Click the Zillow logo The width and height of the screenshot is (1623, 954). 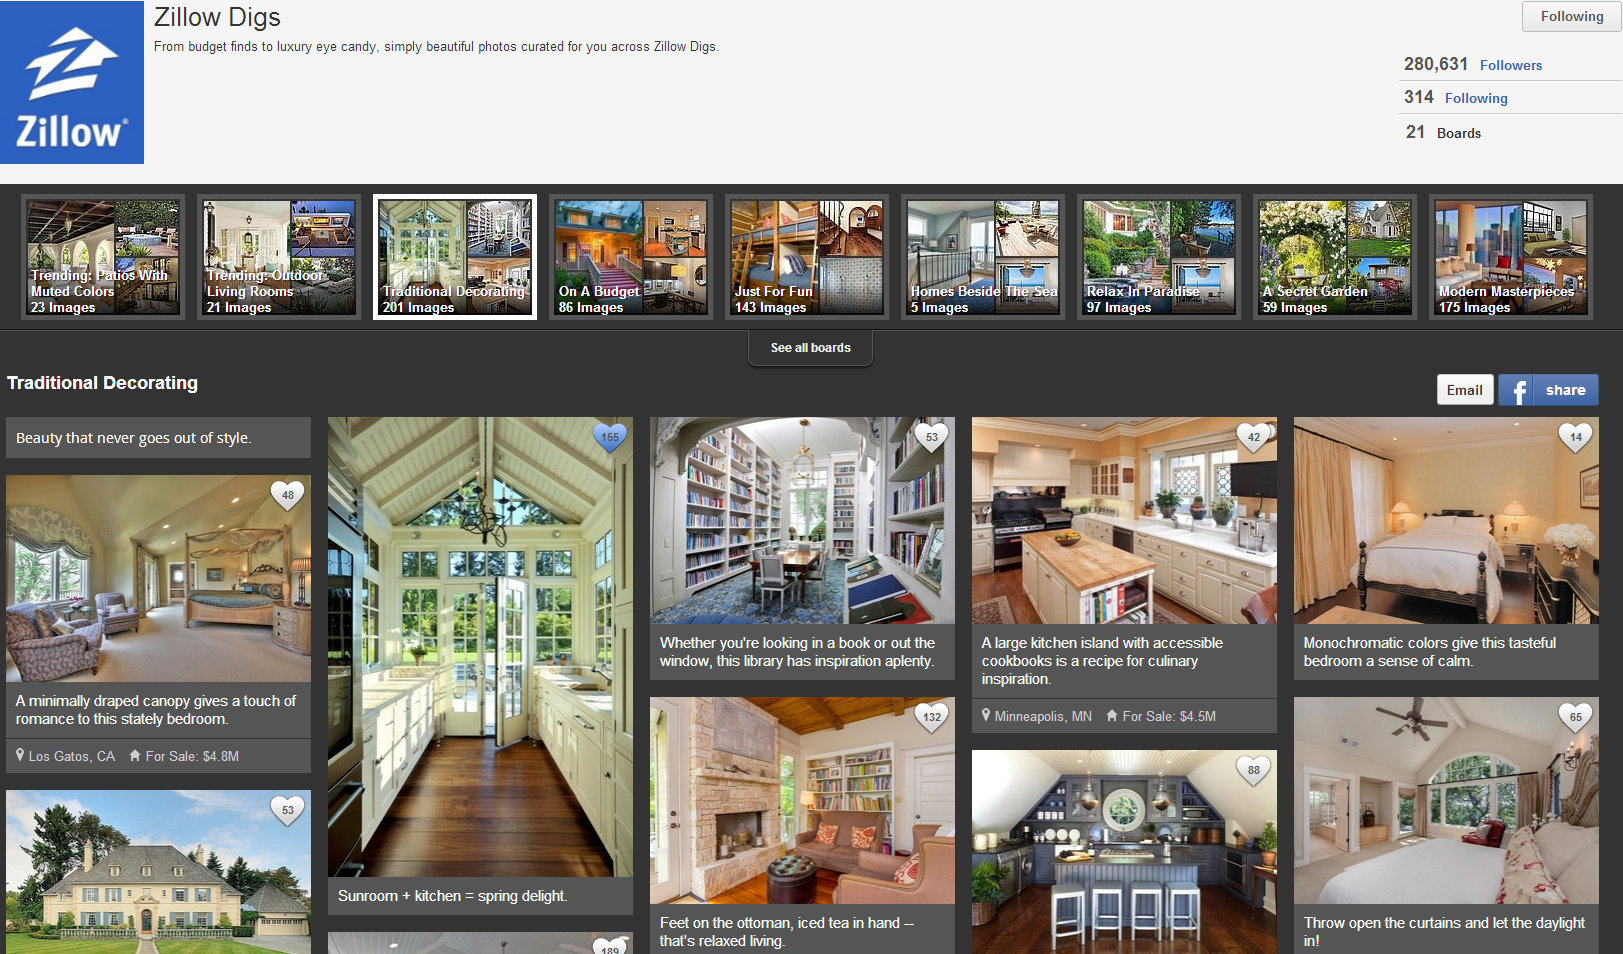[x=72, y=82]
